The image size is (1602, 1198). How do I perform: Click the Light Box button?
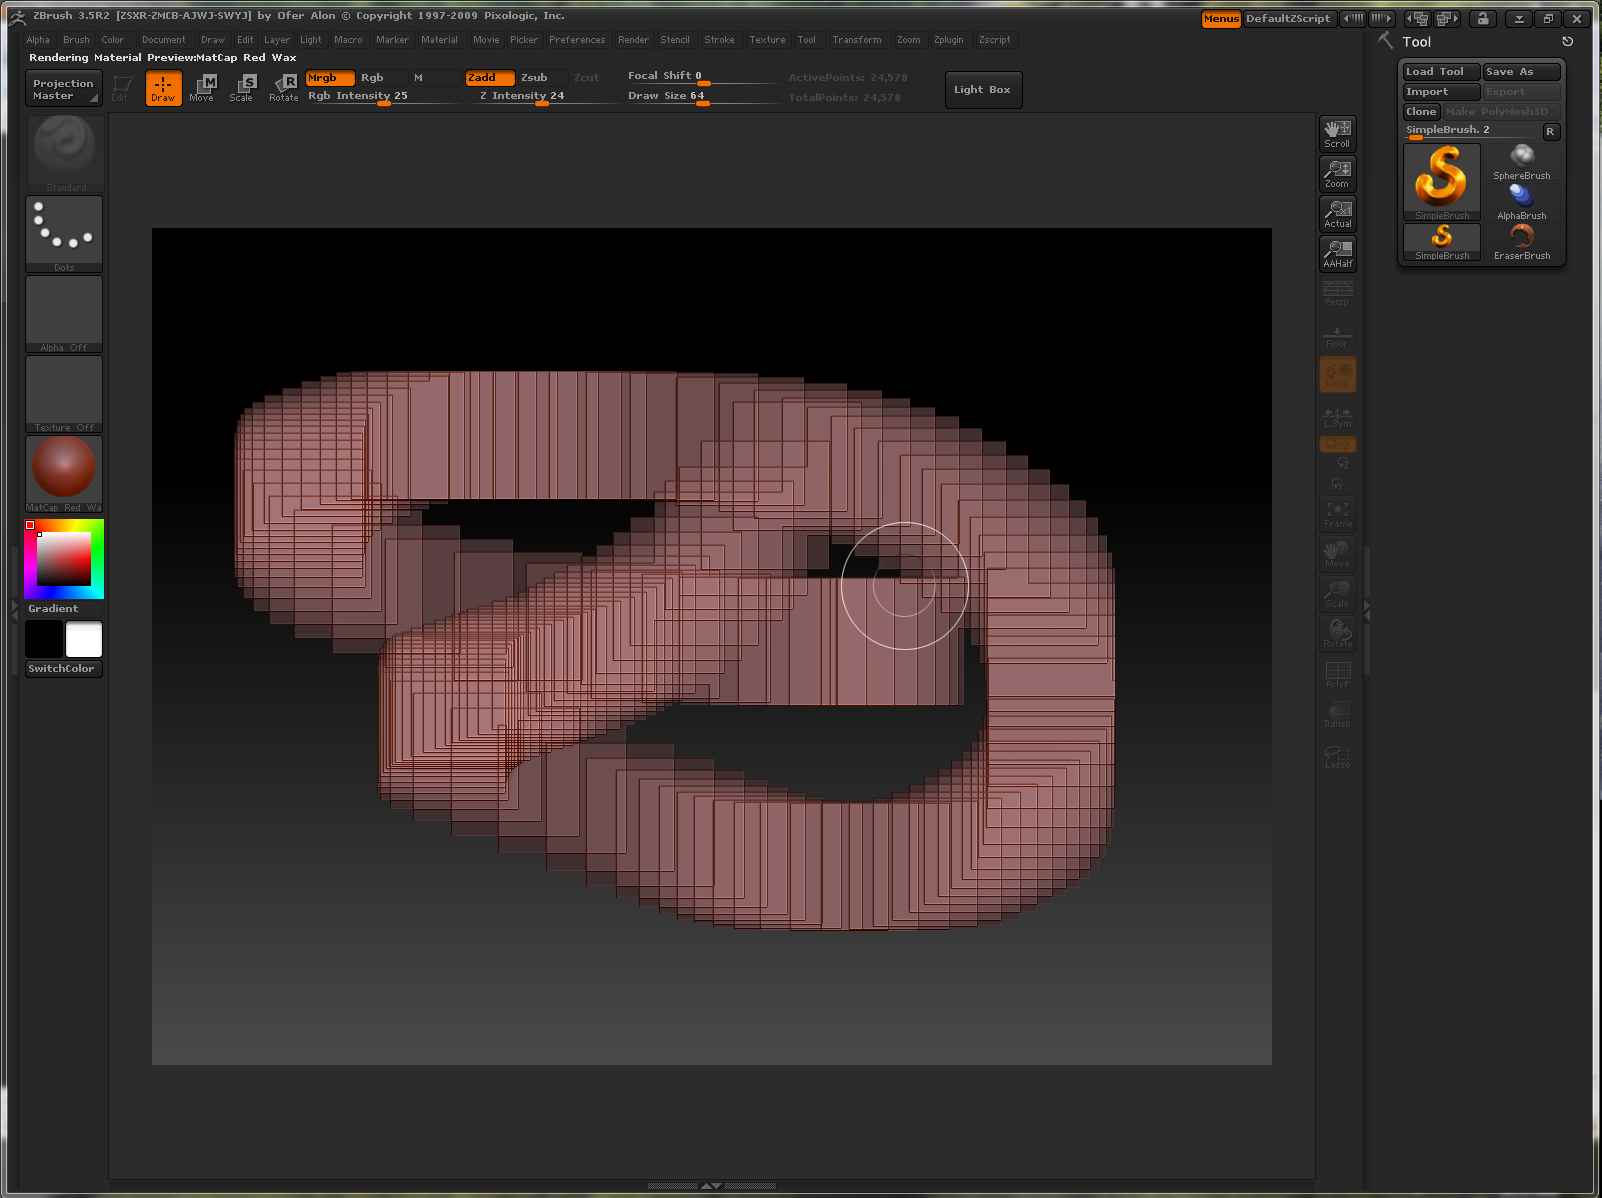pos(982,90)
